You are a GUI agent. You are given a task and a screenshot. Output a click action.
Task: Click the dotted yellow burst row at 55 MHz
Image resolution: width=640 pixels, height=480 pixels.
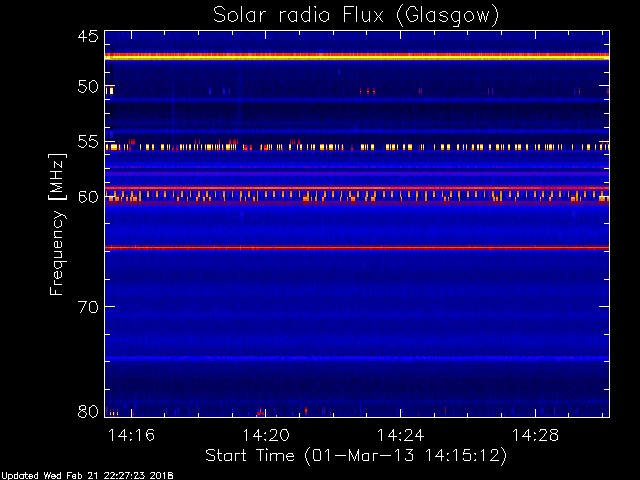[357, 147]
